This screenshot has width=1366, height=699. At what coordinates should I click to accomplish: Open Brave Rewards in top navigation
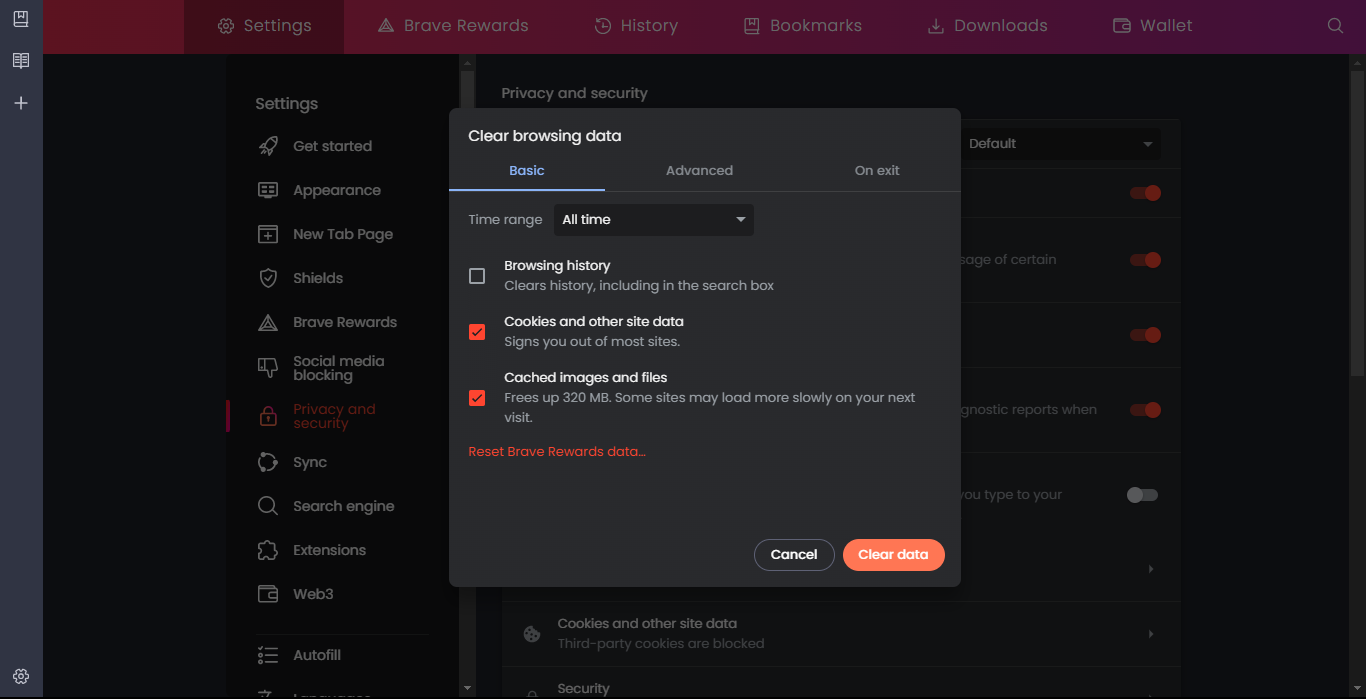[x=453, y=26]
